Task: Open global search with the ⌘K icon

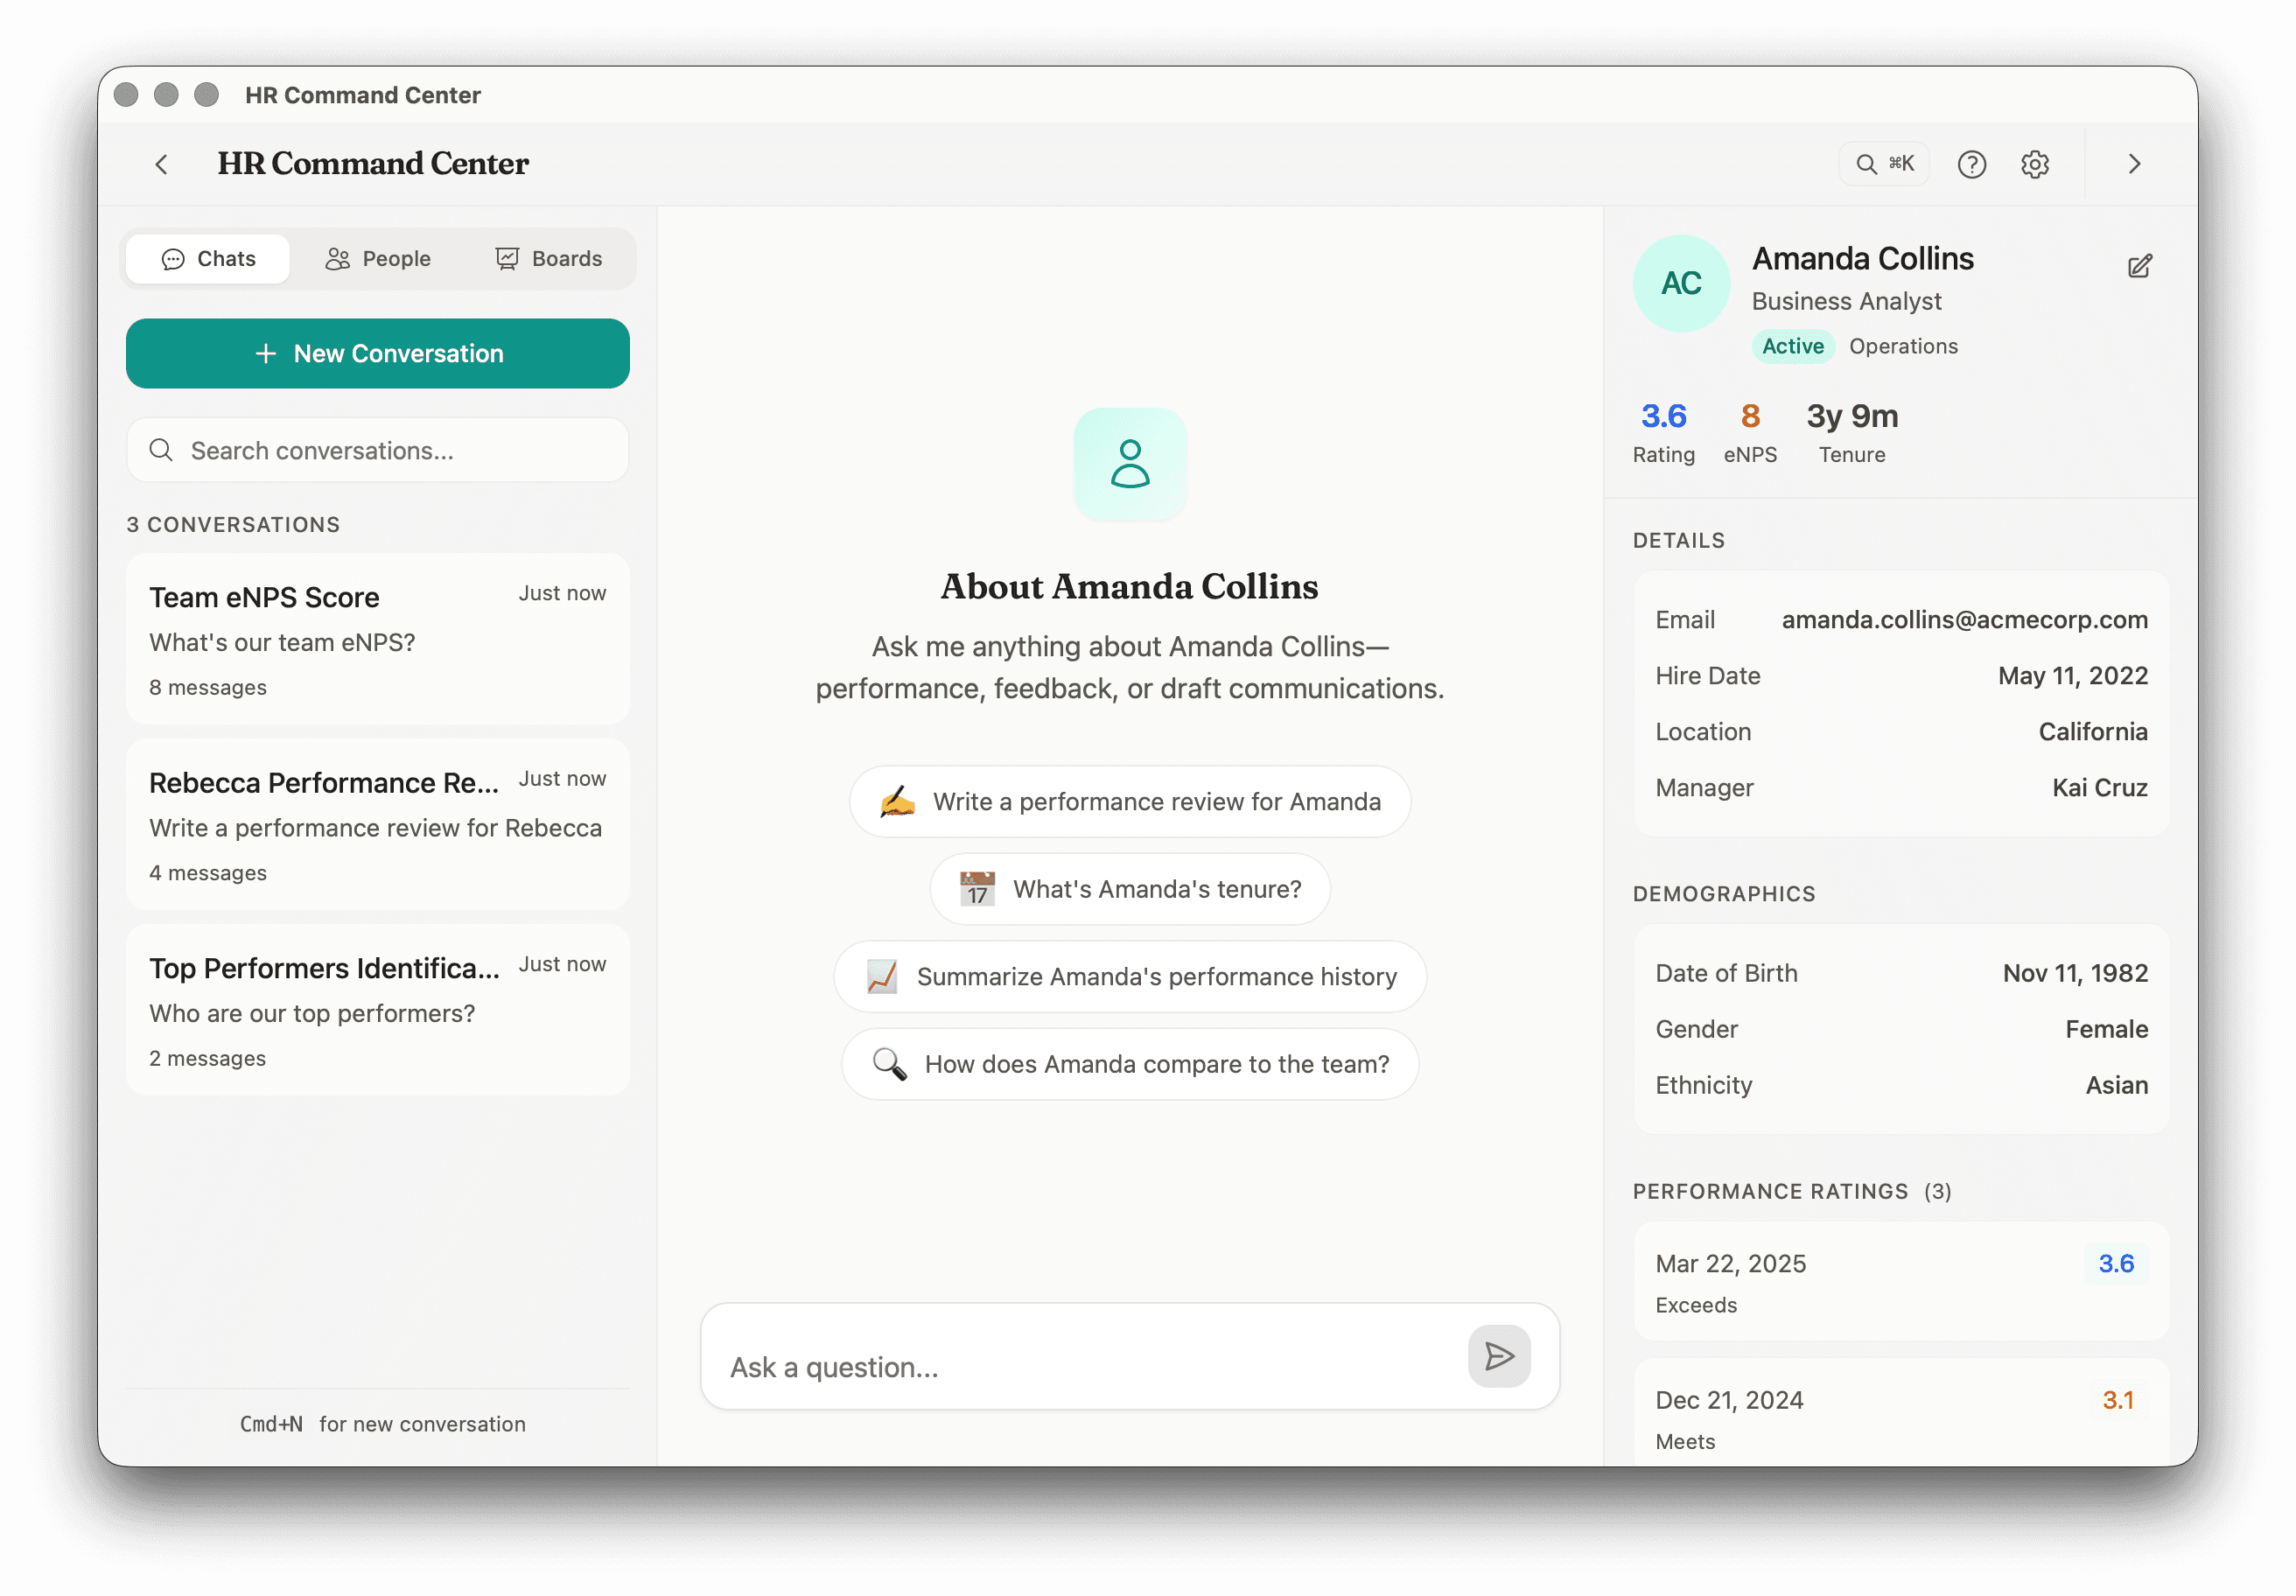Action: (x=1884, y=162)
